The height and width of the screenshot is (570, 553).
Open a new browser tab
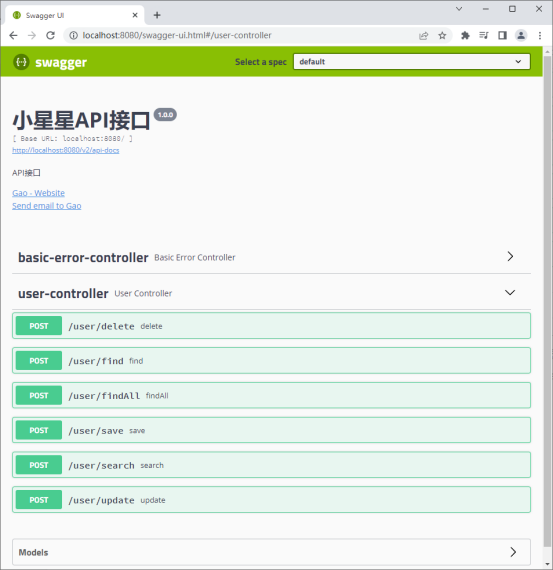(157, 15)
